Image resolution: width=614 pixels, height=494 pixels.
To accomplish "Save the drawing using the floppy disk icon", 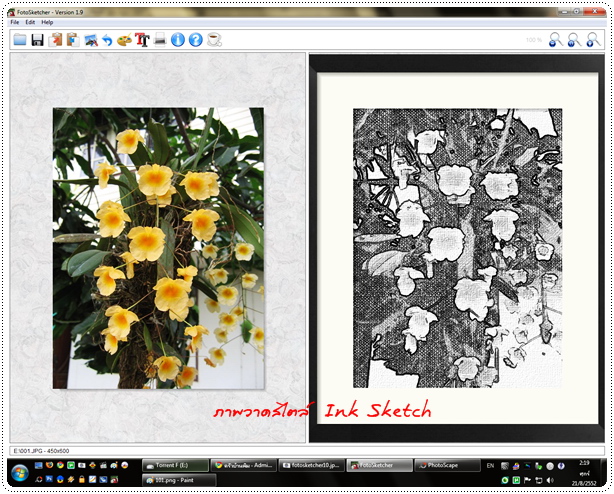I will coord(37,40).
